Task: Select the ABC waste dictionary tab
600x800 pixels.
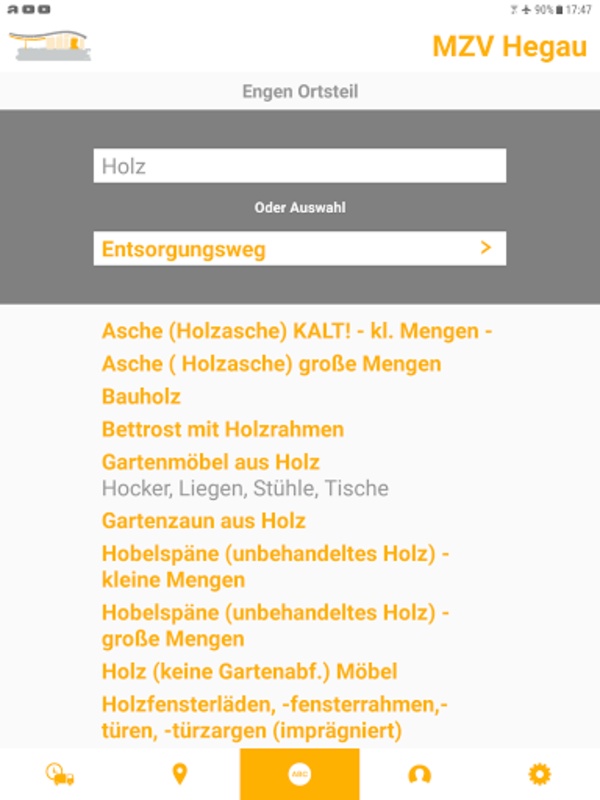Action: 299,774
